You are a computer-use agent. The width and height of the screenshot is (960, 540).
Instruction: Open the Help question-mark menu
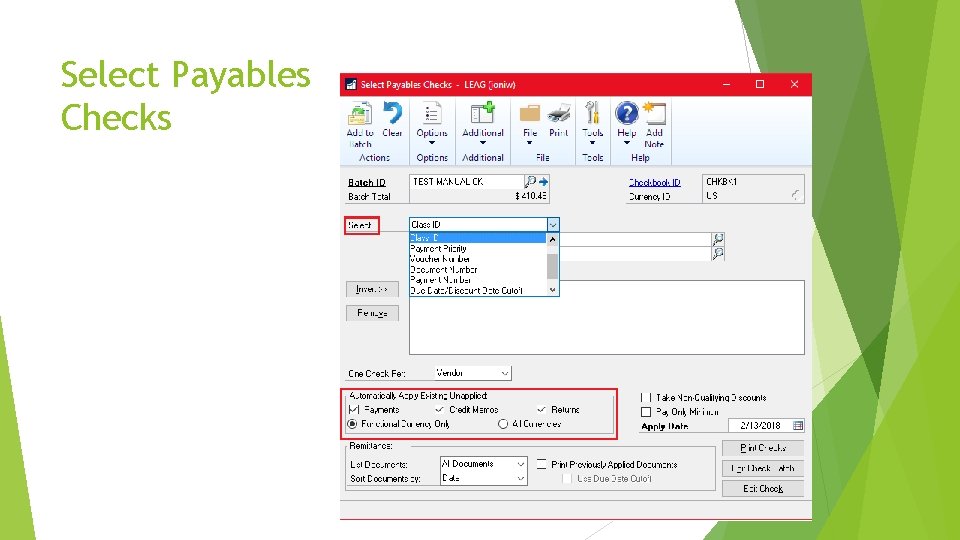point(626,122)
